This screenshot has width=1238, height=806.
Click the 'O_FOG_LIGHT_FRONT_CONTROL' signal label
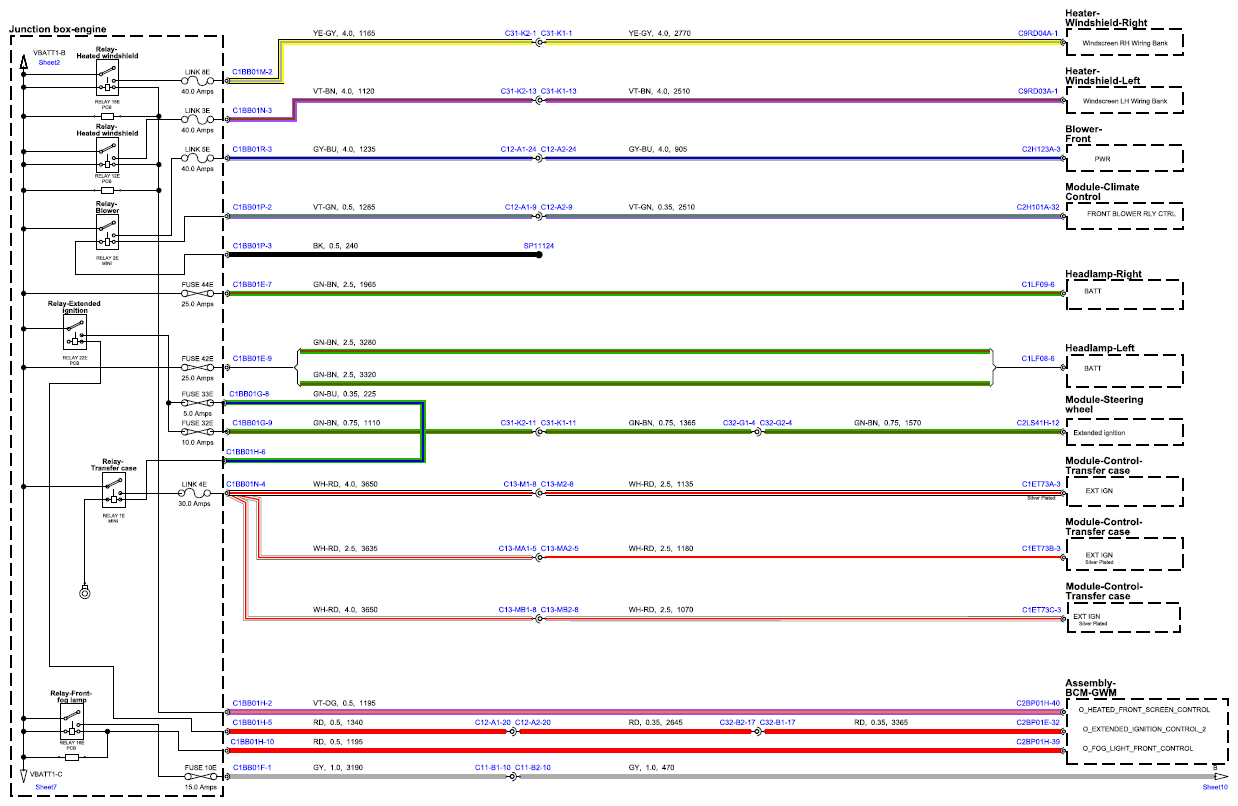(x=1138, y=748)
